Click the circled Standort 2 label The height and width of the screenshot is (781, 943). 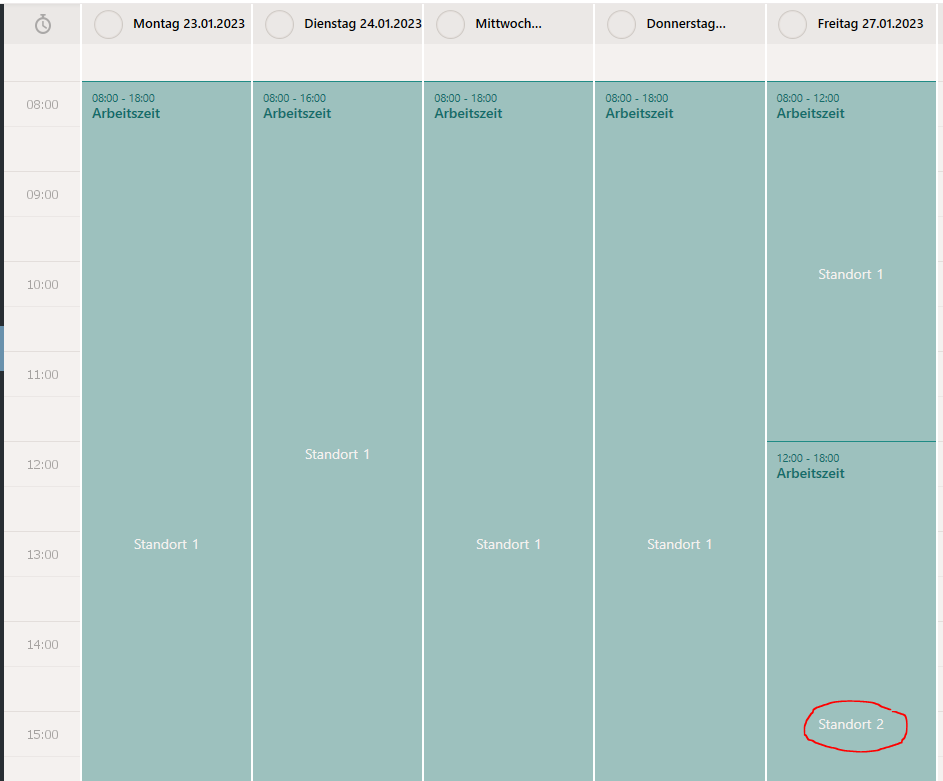point(851,724)
